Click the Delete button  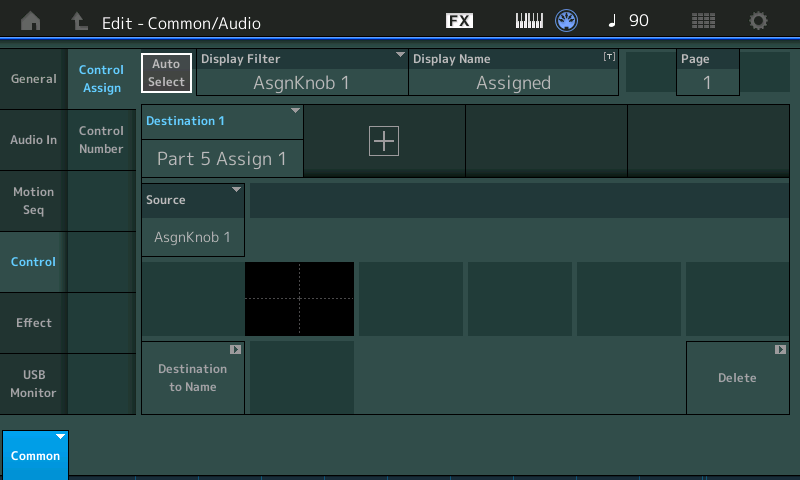pos(737,378)
